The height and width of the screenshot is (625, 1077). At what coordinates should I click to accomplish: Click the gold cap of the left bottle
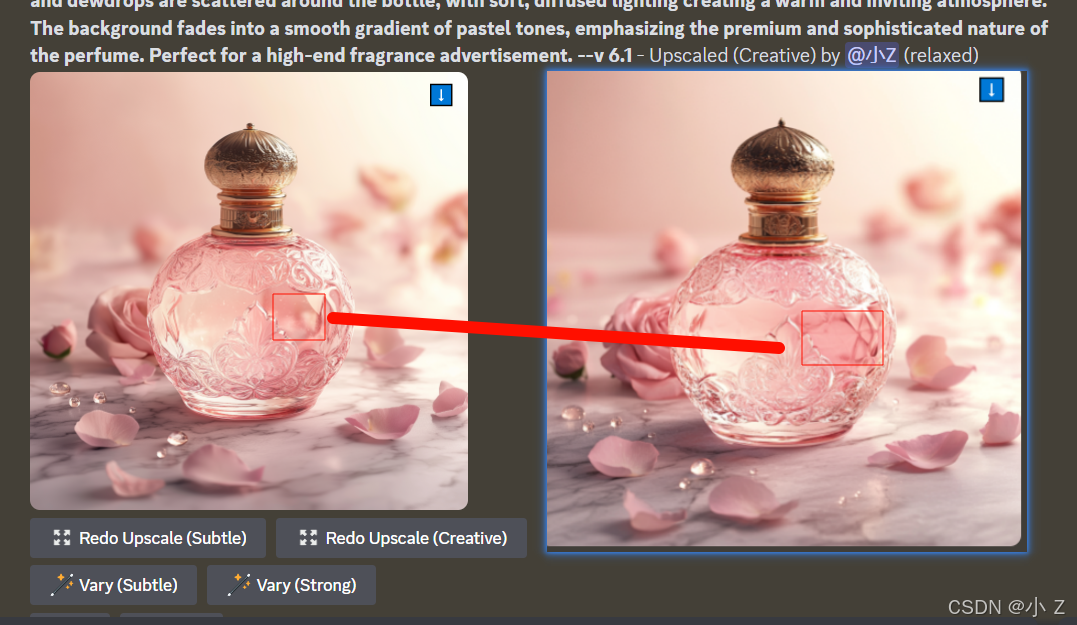coord(251,159)
